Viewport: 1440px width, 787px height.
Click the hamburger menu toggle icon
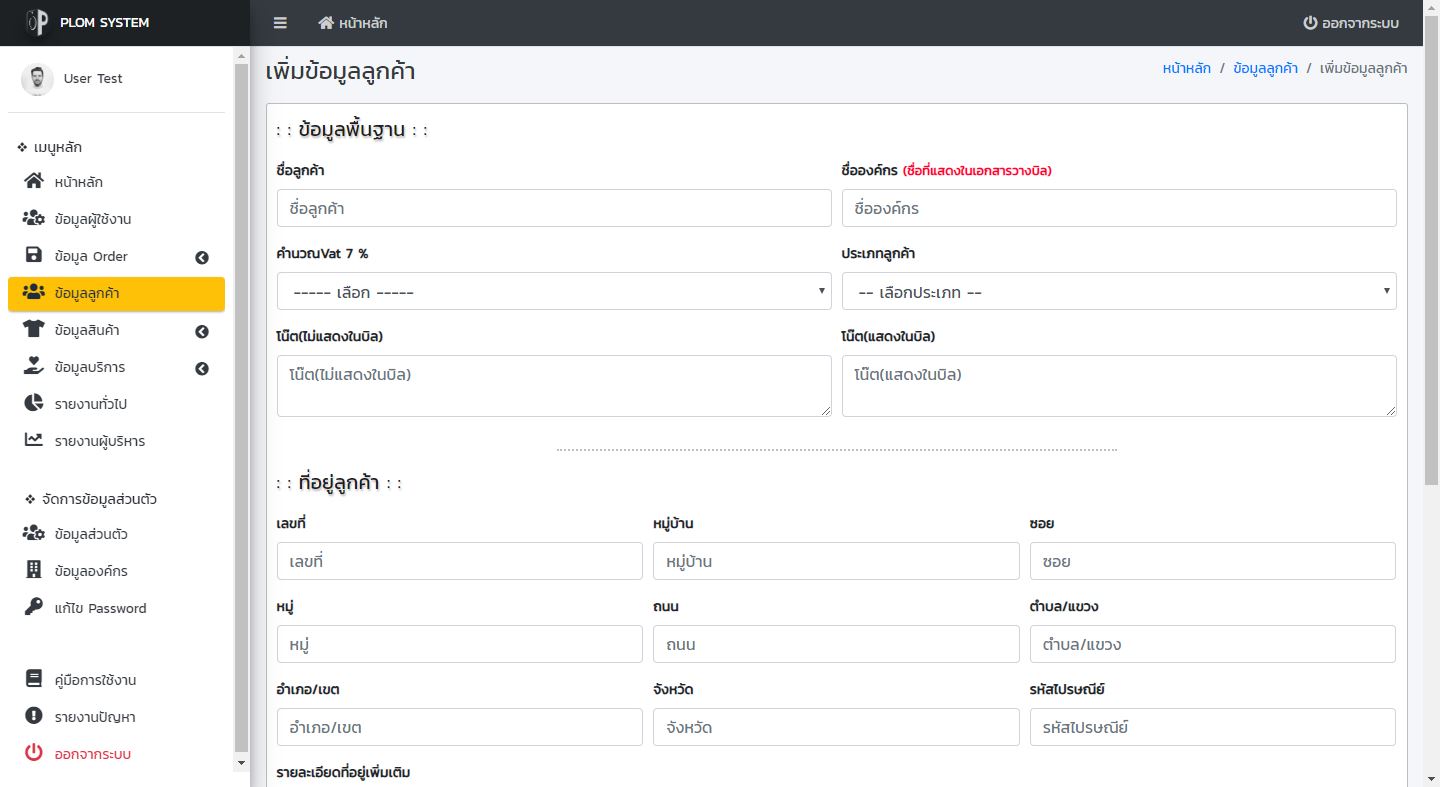click(x=280, y=23)
